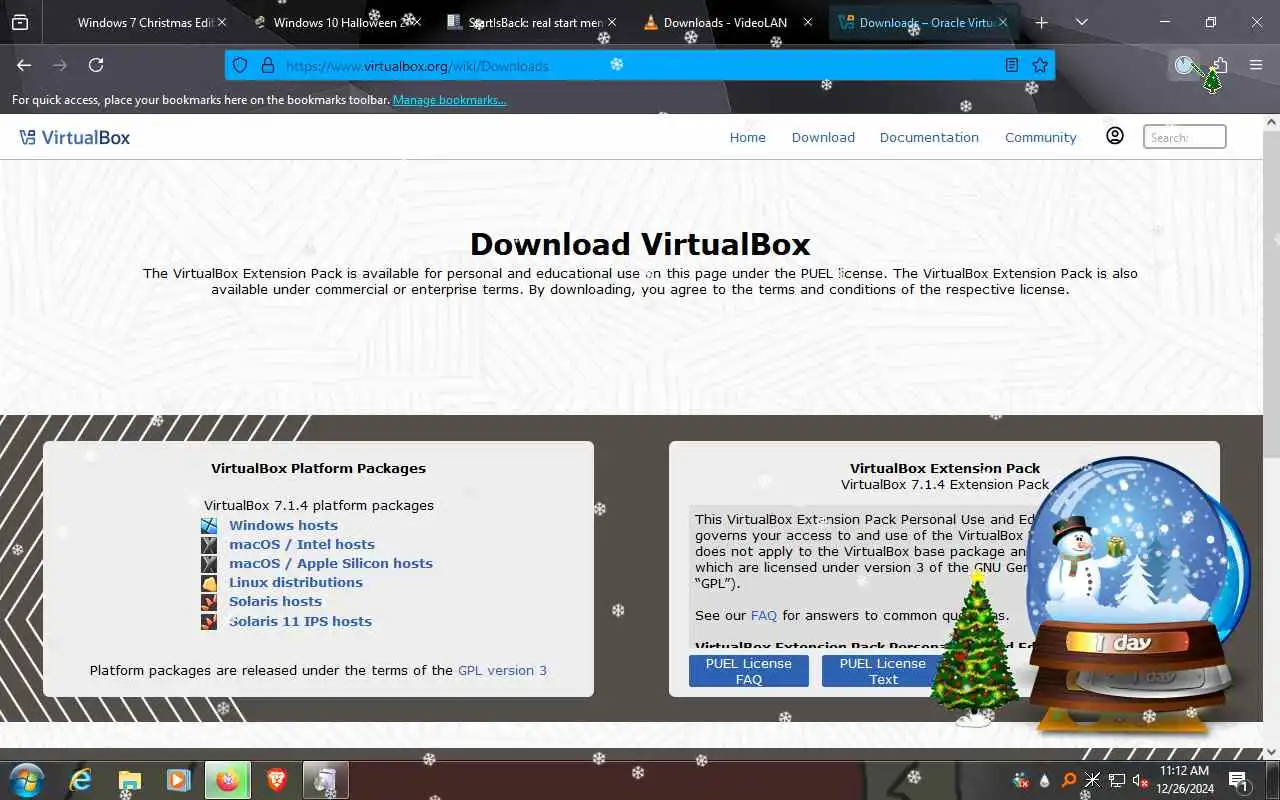Screen dimensions: 1280x800
Task: Open network tray icon
Action: (x=1117, y=780)
